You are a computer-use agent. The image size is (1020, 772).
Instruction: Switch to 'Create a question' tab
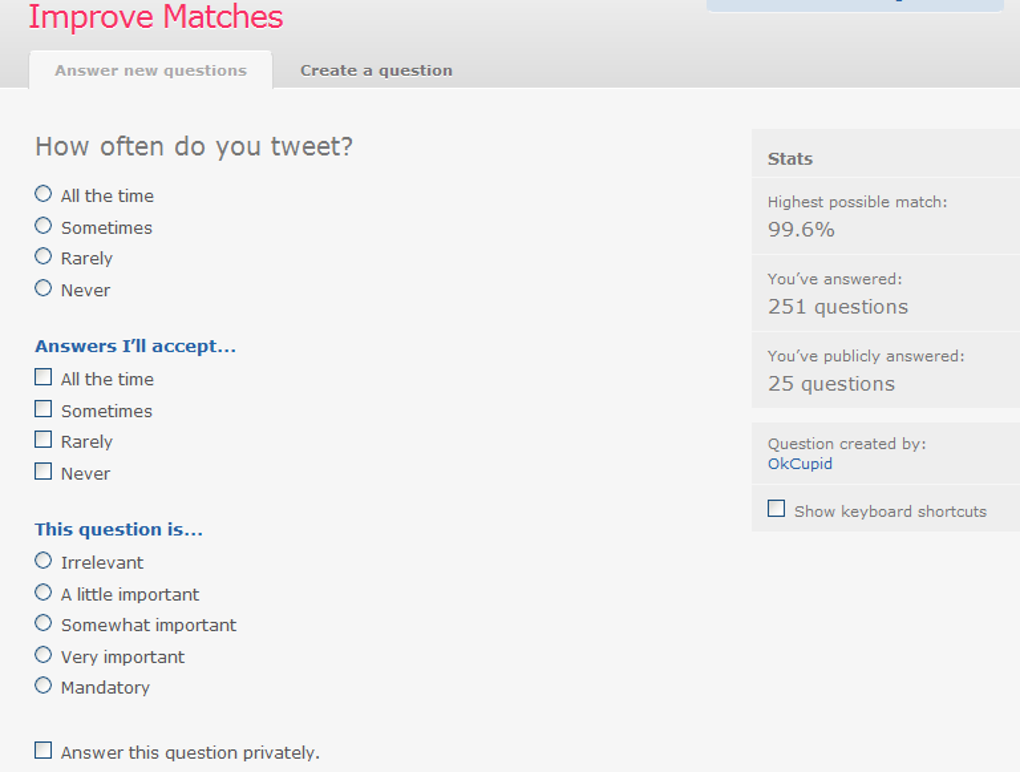click(x=376, y=70)
